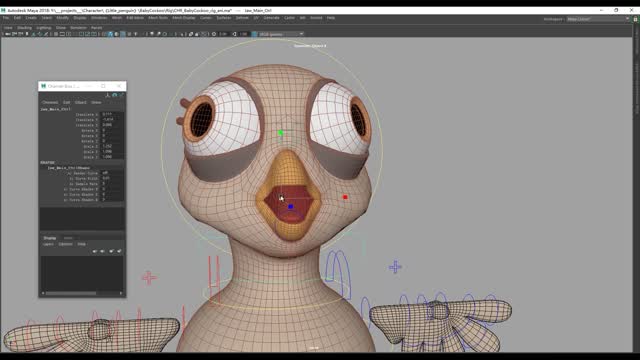The height and width of the screenshot is (360, 640).
Task: Click the move layer up icon
Action: click(x=95, y=251)
